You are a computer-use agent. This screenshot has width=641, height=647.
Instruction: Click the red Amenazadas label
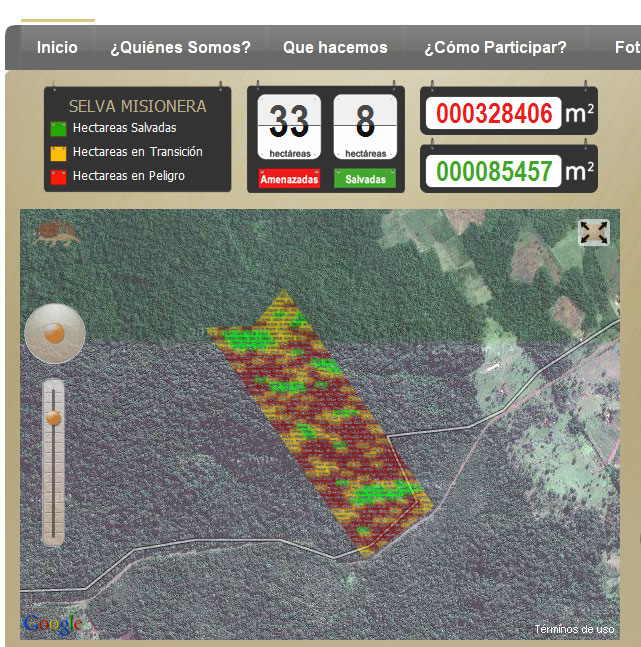[289, 179]
